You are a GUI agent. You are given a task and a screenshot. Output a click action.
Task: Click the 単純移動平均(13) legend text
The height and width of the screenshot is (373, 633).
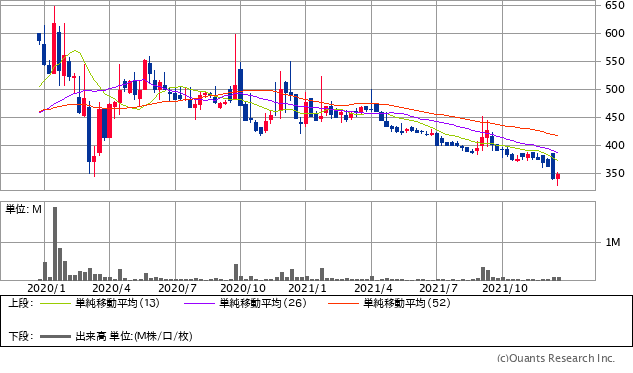point(117,303)
